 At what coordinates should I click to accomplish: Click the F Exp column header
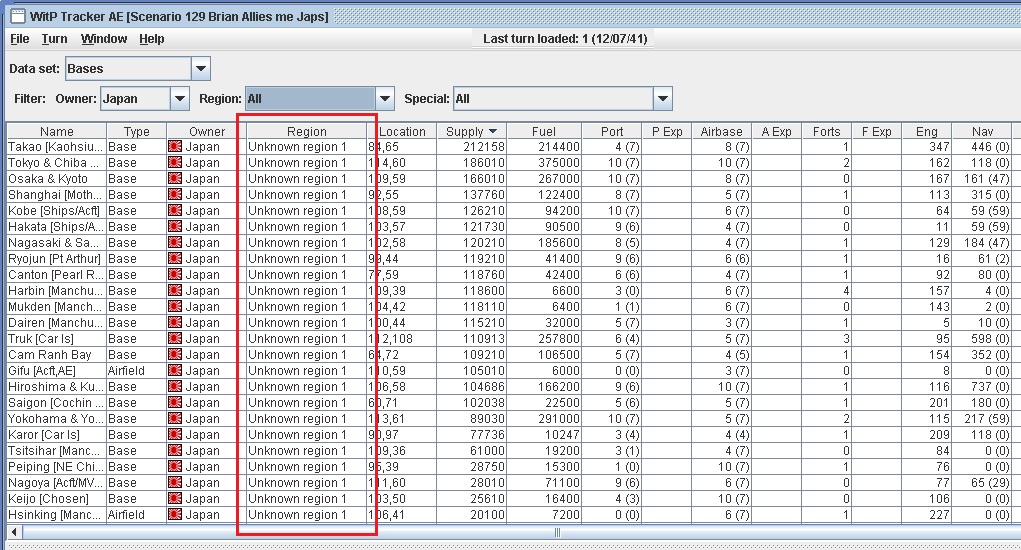pos(876,131)
